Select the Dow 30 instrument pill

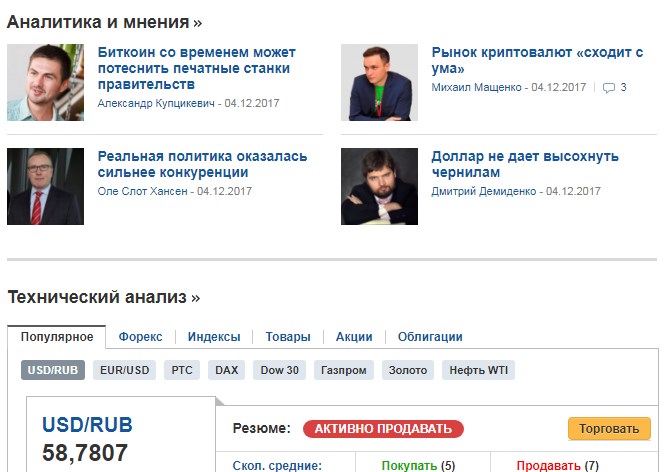coord(279,370)
